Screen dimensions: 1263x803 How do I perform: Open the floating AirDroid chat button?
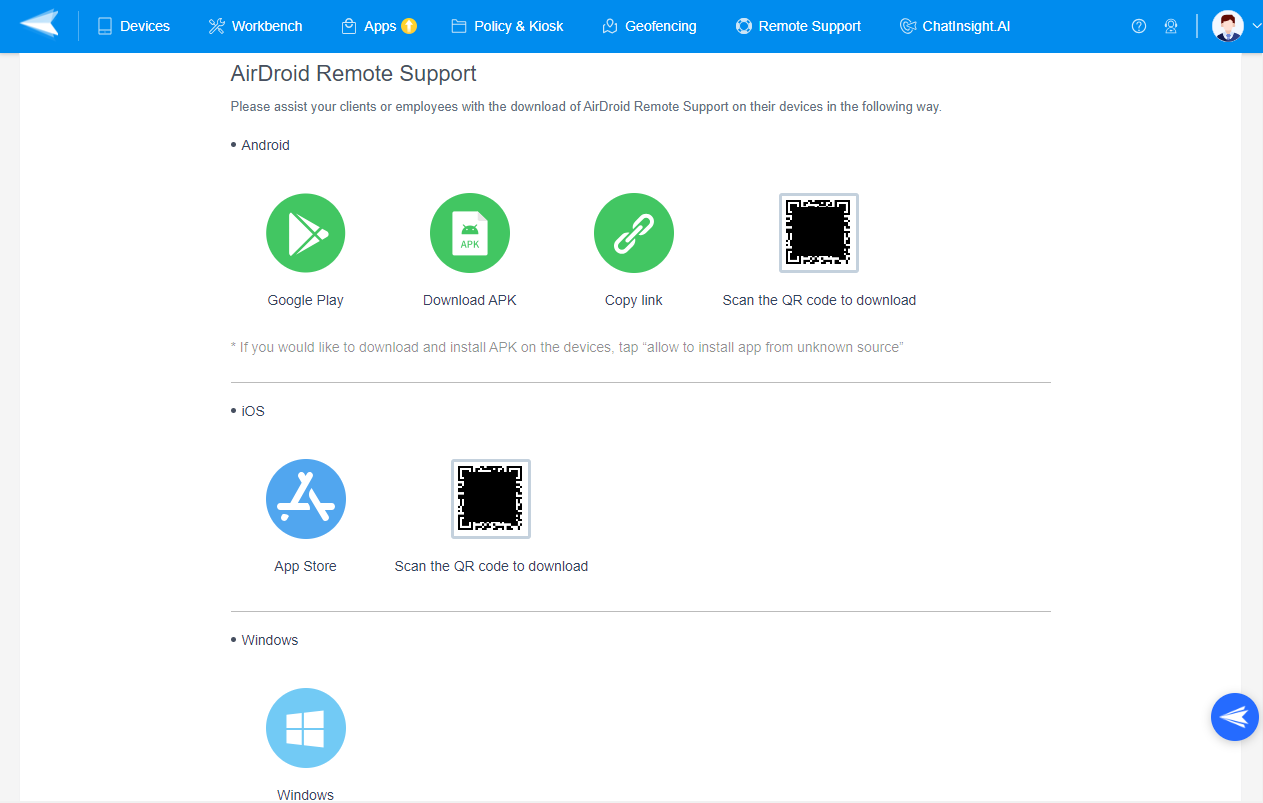click(x=1235, y=717)
